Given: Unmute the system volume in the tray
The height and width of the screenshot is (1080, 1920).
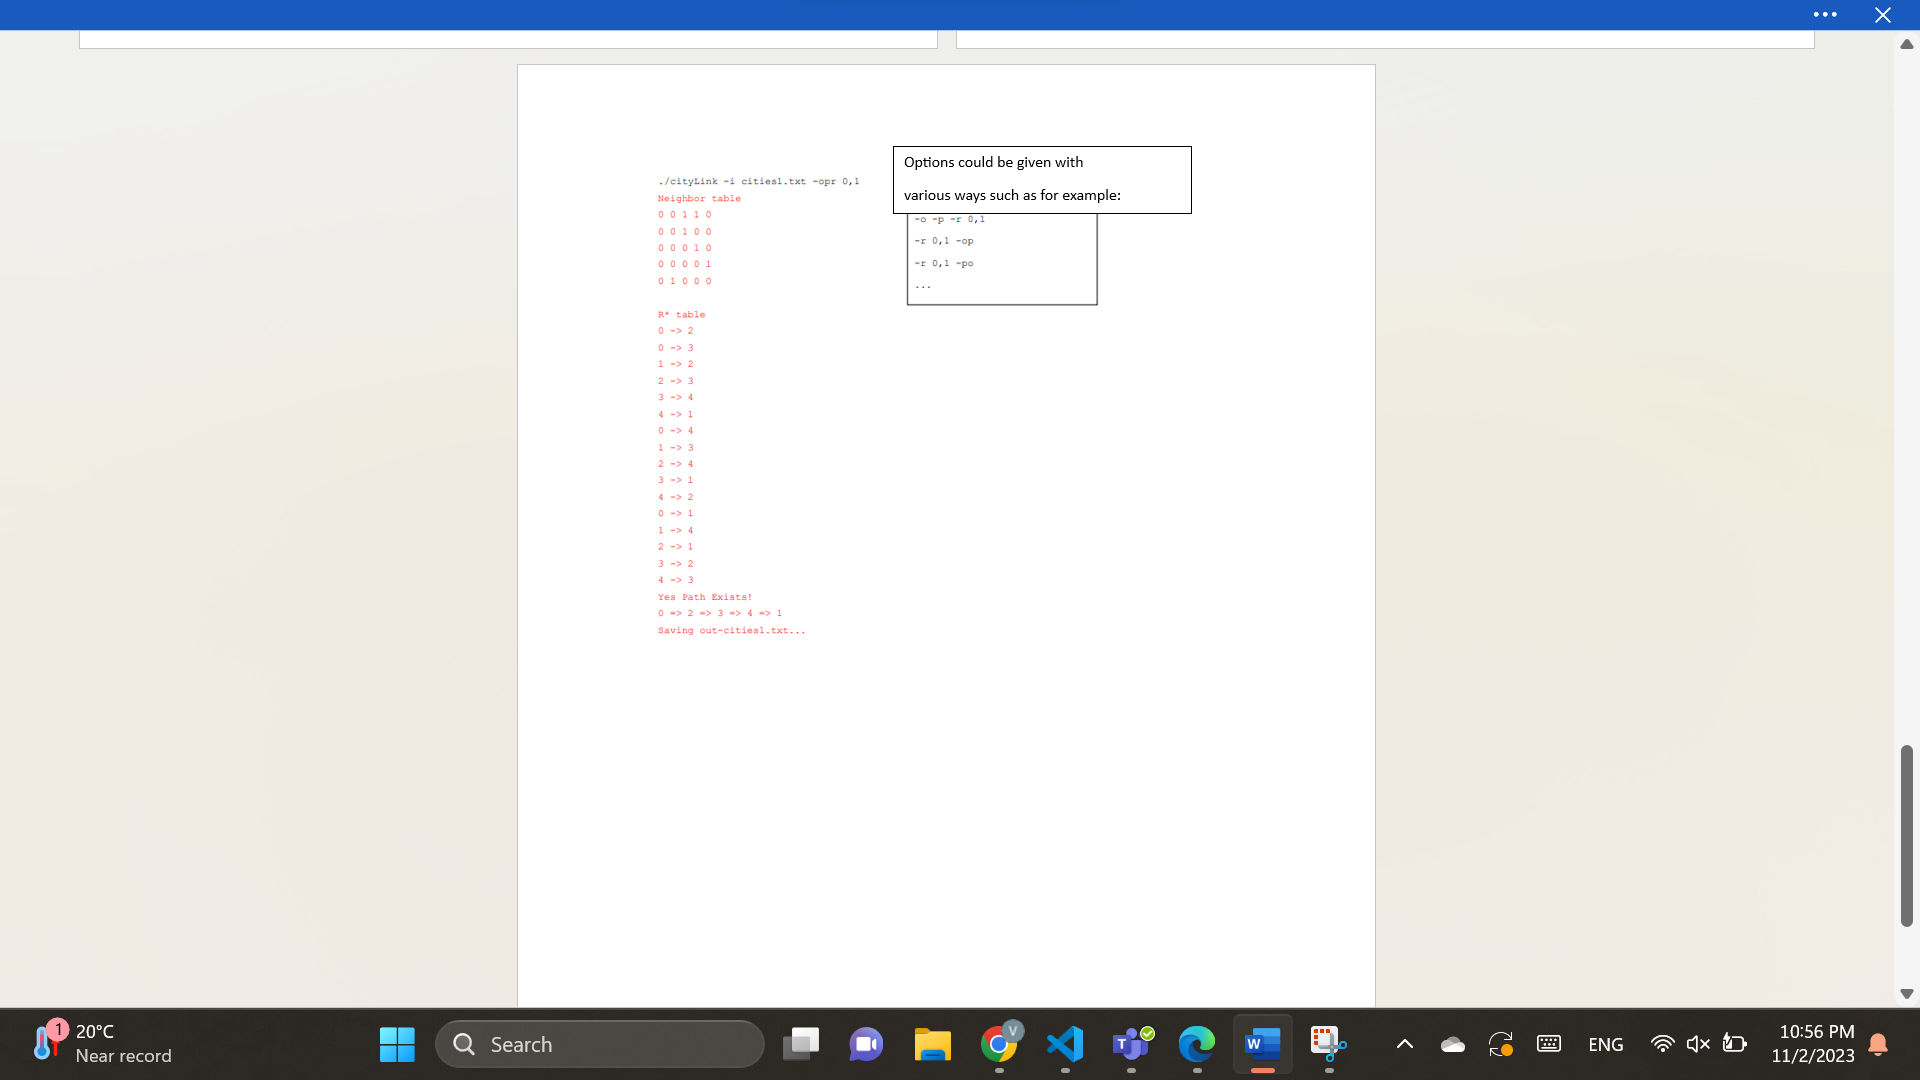Looking at the screenshot, I should (1698, 1043).
